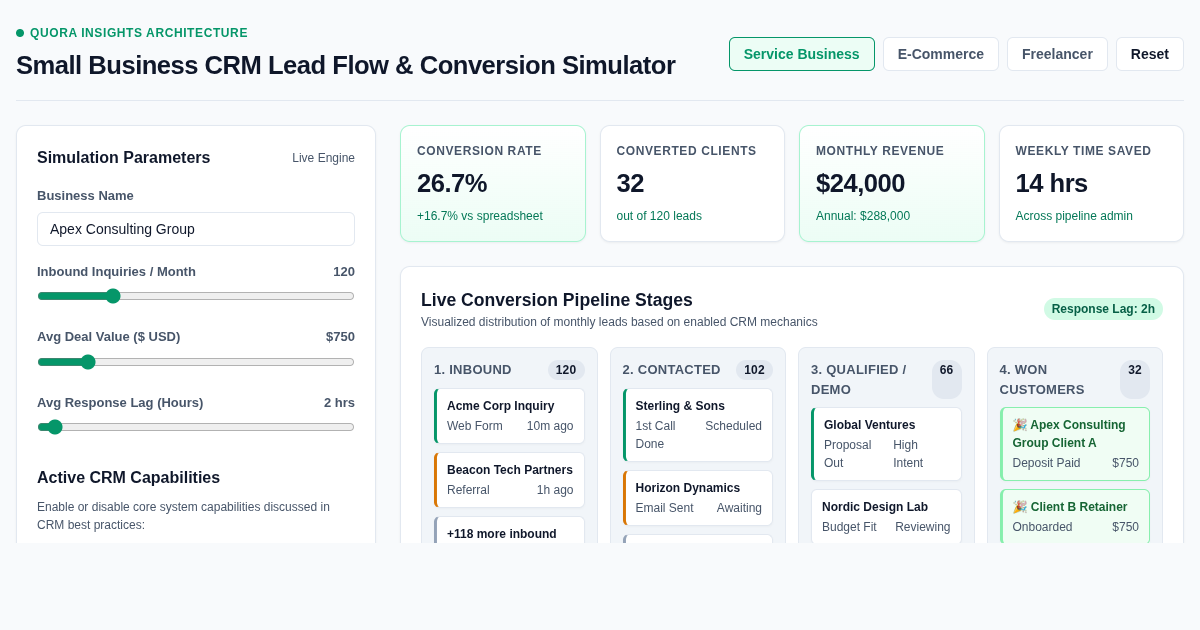The width and height of the screenshot is (1200, 630).
Task: Click the Weekly Time Saved card
Action: click(1091, 184)
